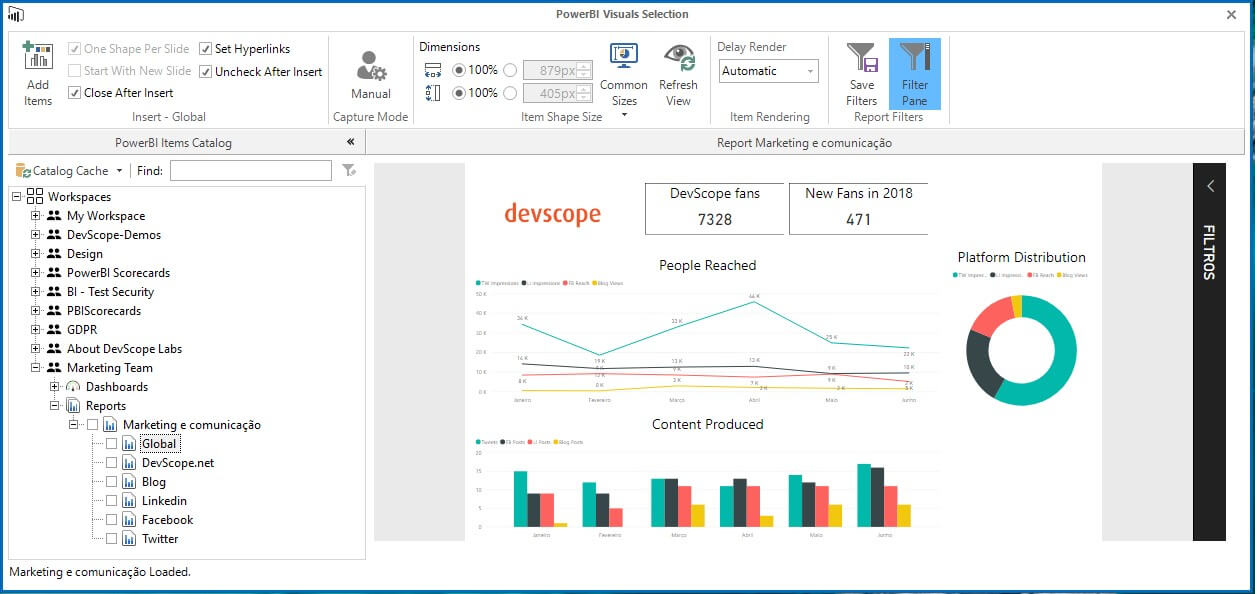Click the Manual capture mode icon

[370, 68]
